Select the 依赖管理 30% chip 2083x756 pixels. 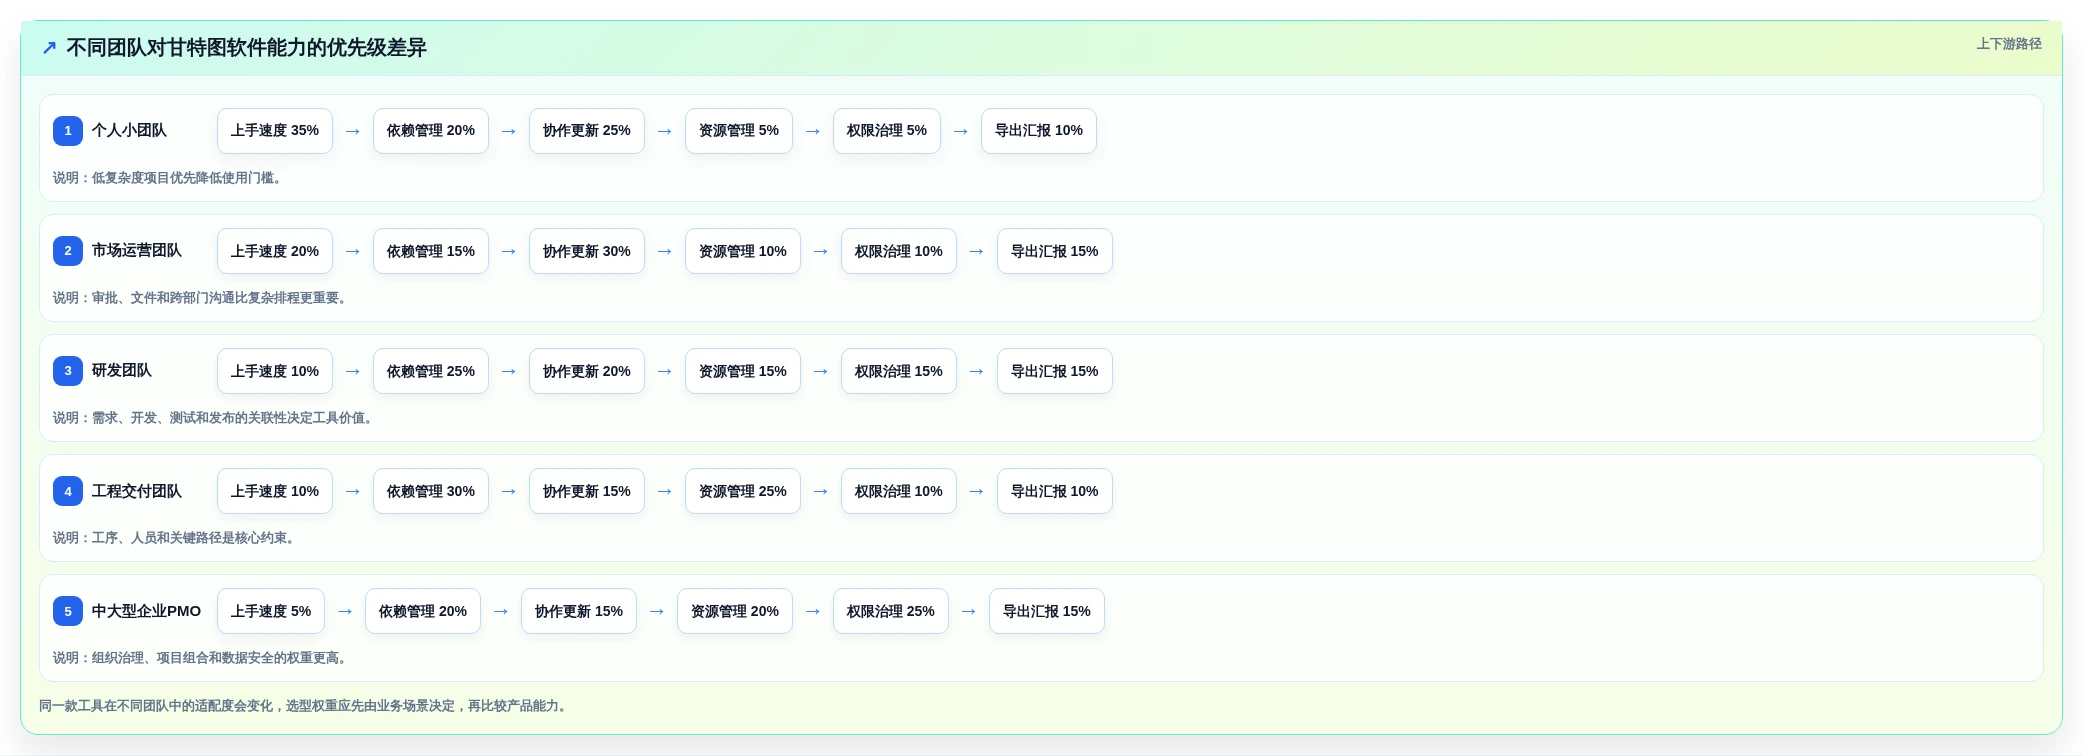(x=431, y=491)
